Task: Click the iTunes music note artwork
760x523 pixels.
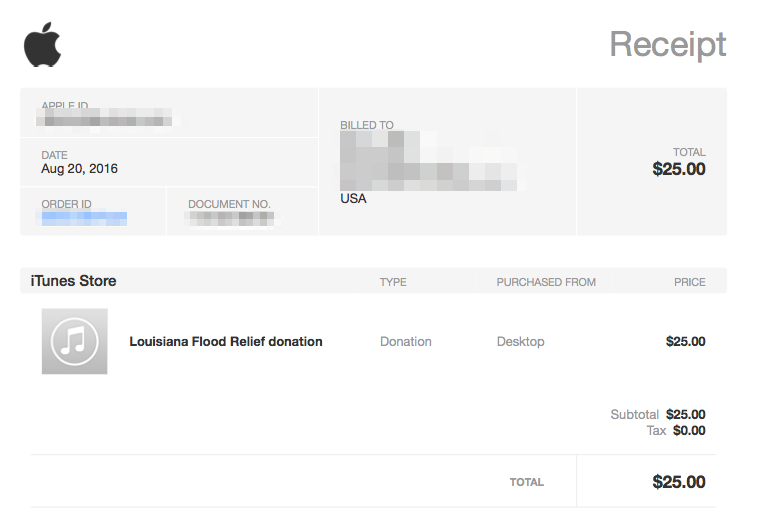Action: [75, 341]
